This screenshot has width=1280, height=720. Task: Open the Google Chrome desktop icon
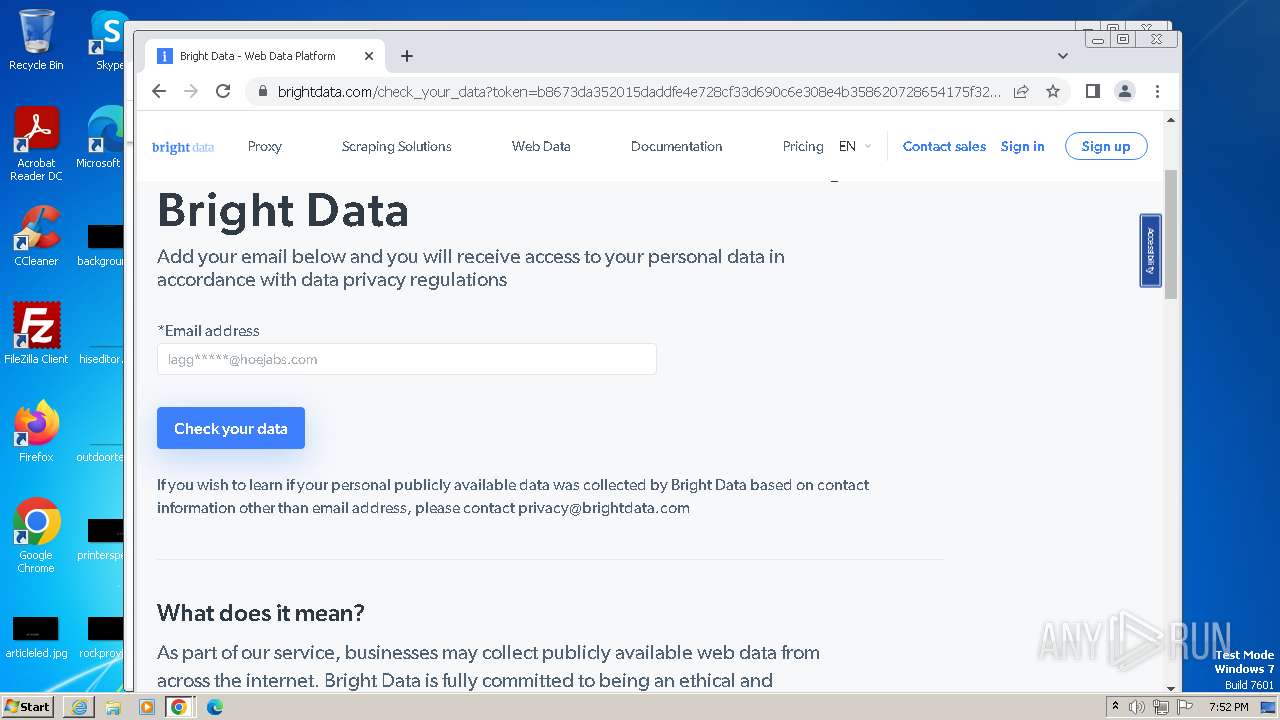(x=36, y=536)
